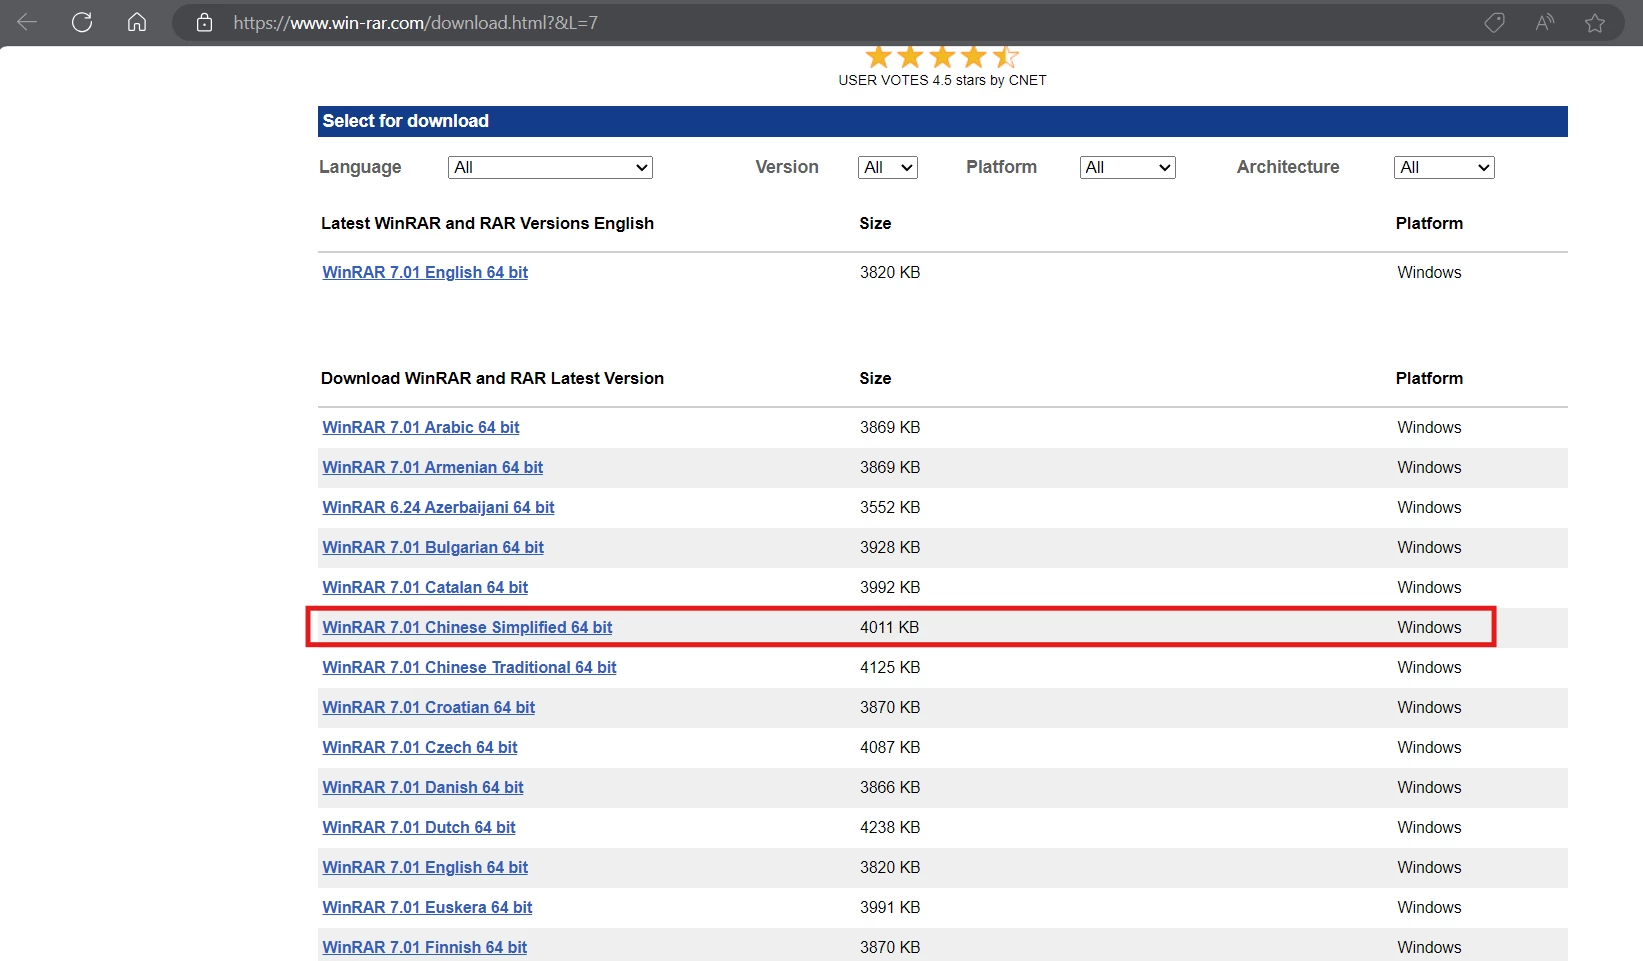The image size is (1643, 961).
Task: Download WinRAR 7.01 Arabic 64 bit
Action: (x=421, y=427)
